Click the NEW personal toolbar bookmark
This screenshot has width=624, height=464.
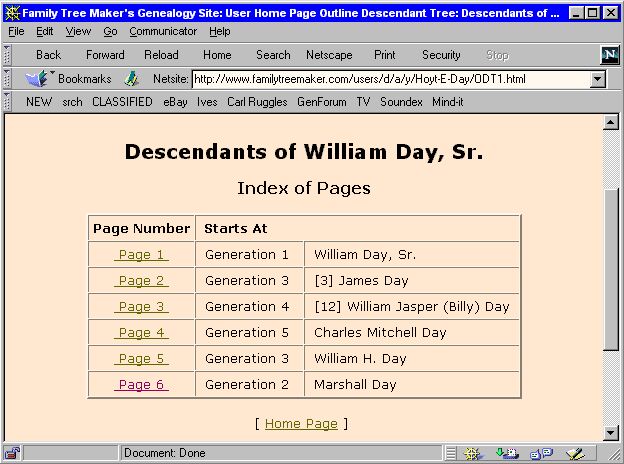[x=39, y=102]
